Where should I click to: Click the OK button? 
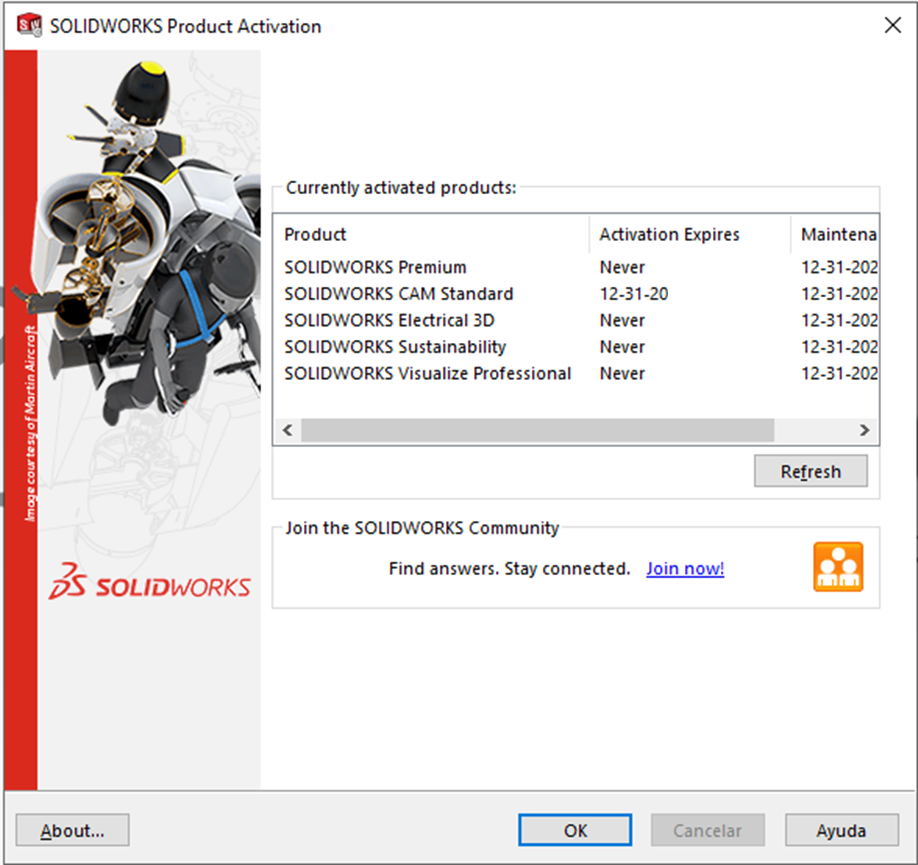tap(575, 830)
